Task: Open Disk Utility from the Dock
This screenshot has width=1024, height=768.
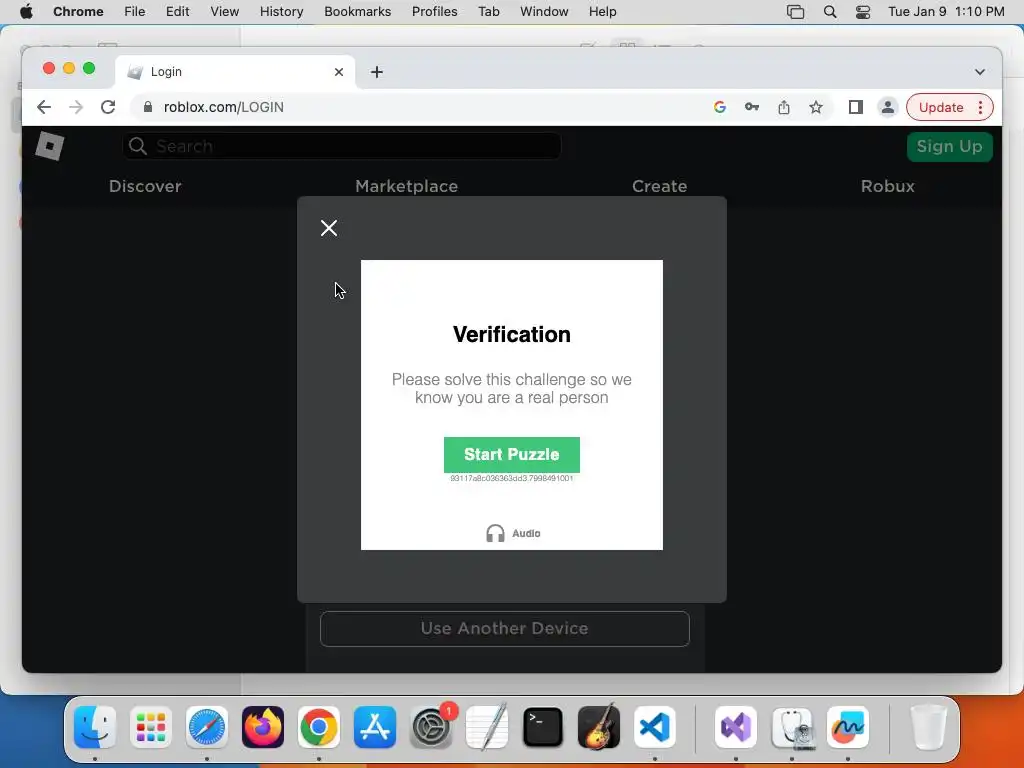Action: click(792, 727)
